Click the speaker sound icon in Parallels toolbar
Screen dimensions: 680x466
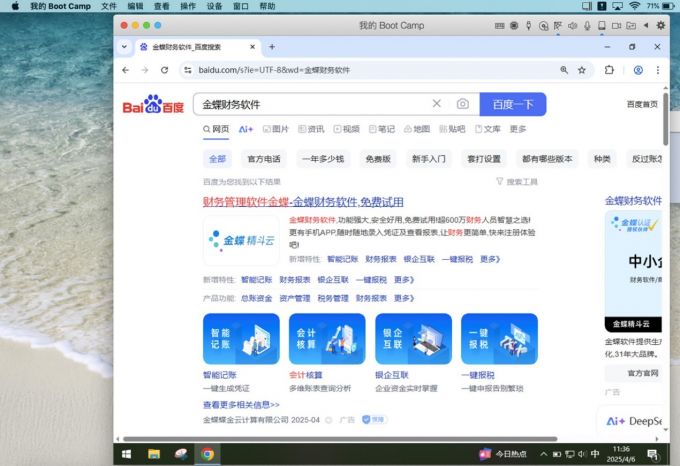(572, 26)
